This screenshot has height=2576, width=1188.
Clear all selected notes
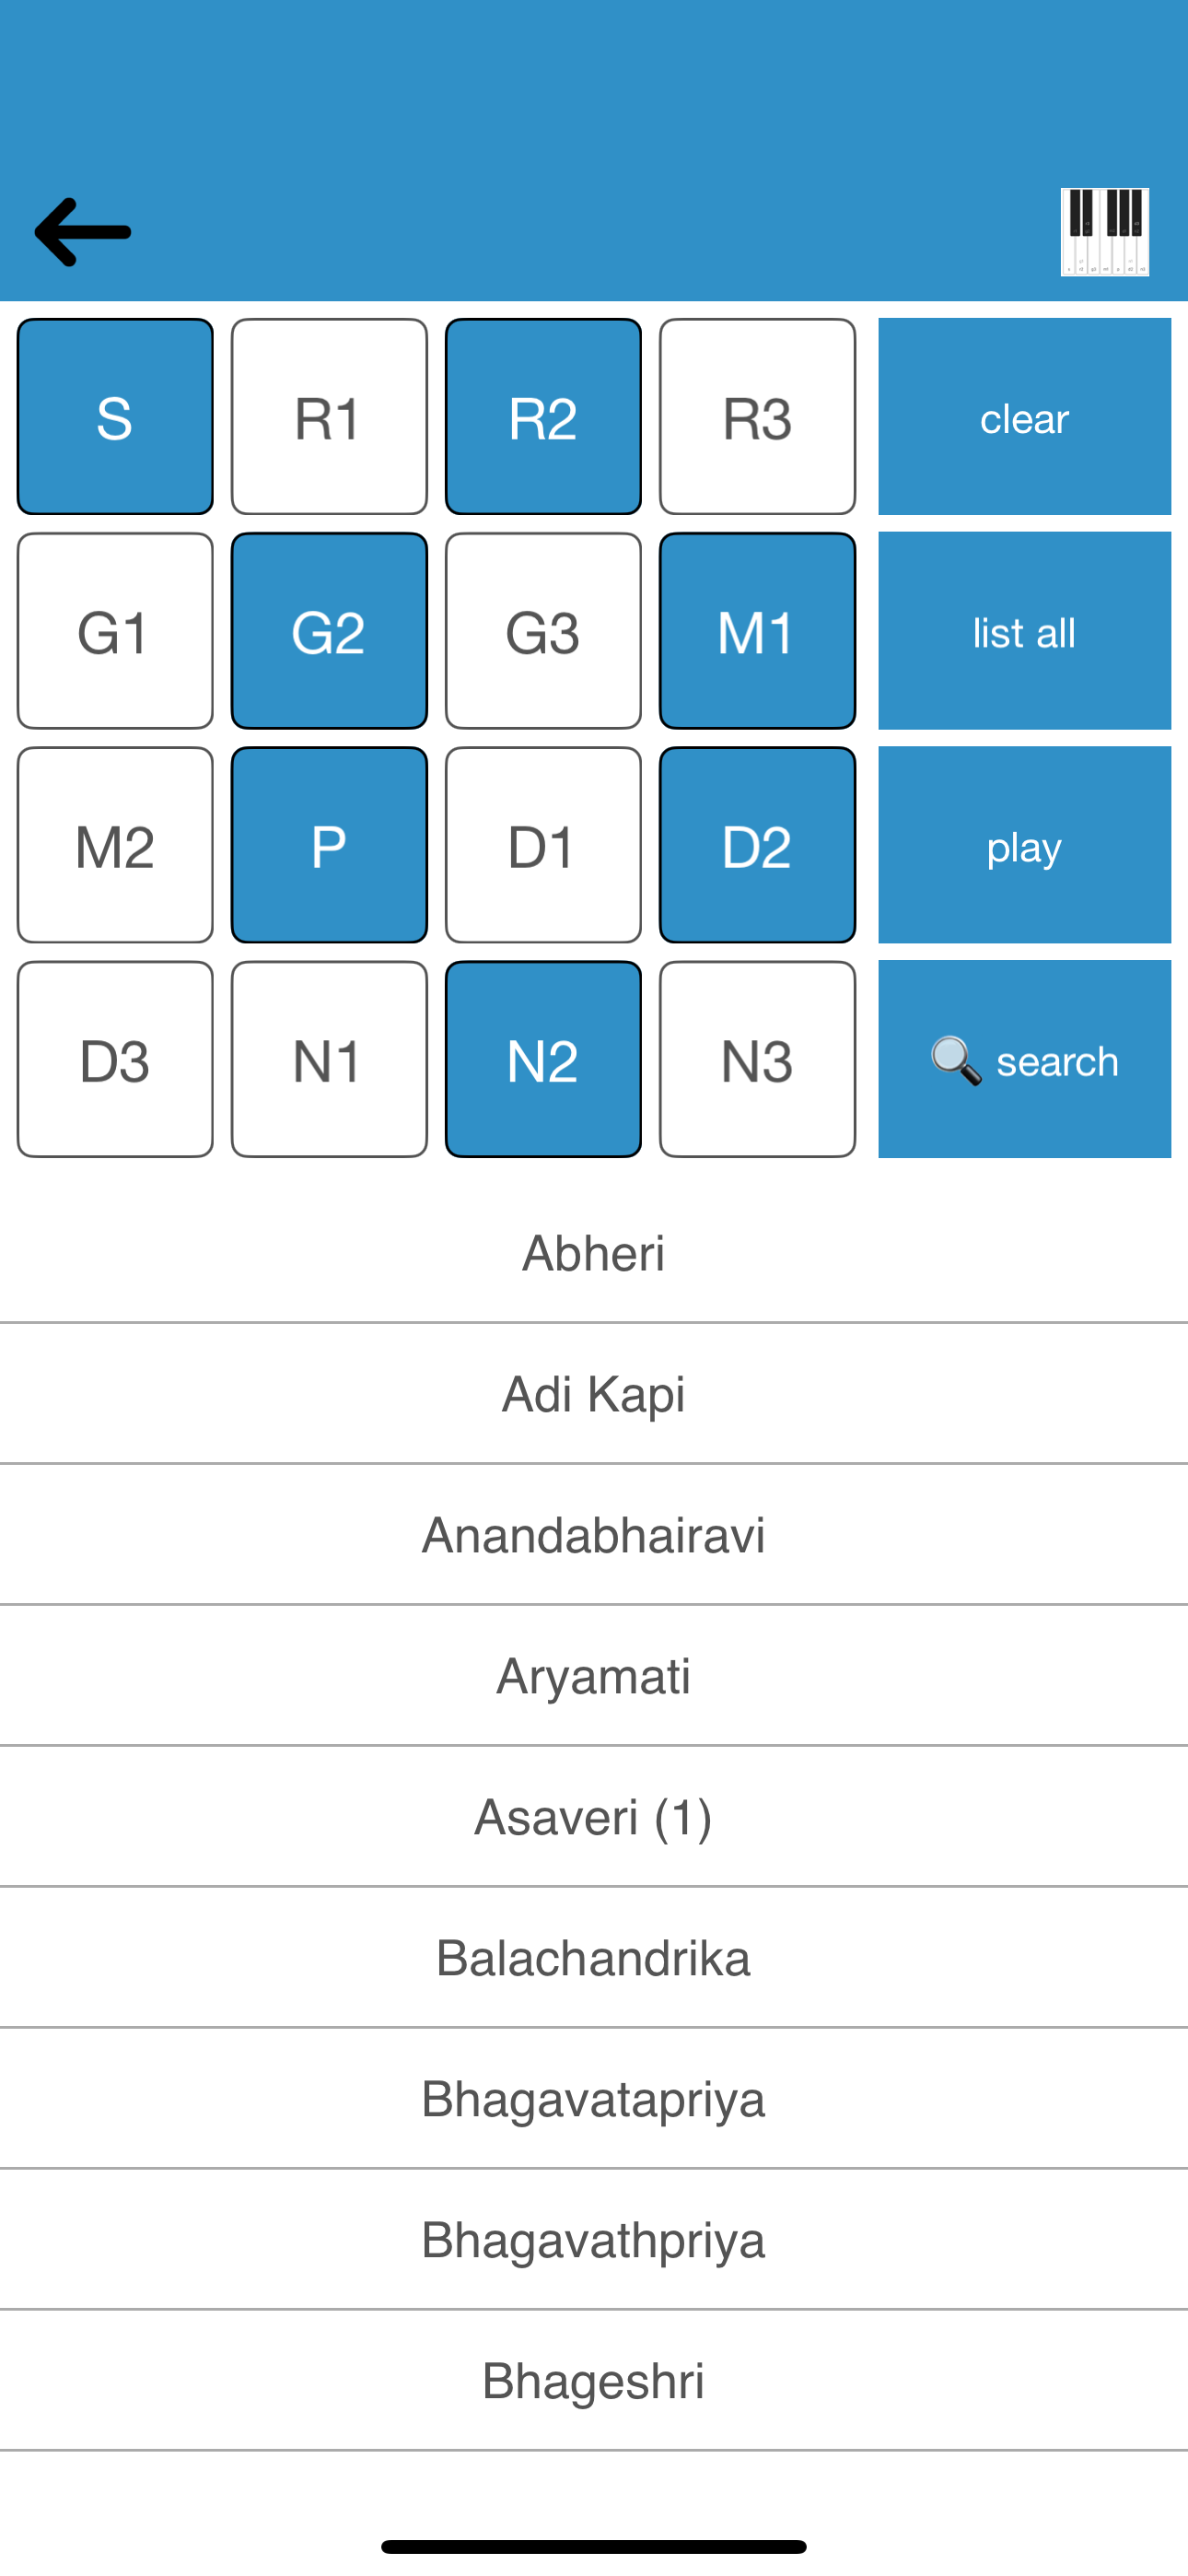click(x=1024, y=417)
